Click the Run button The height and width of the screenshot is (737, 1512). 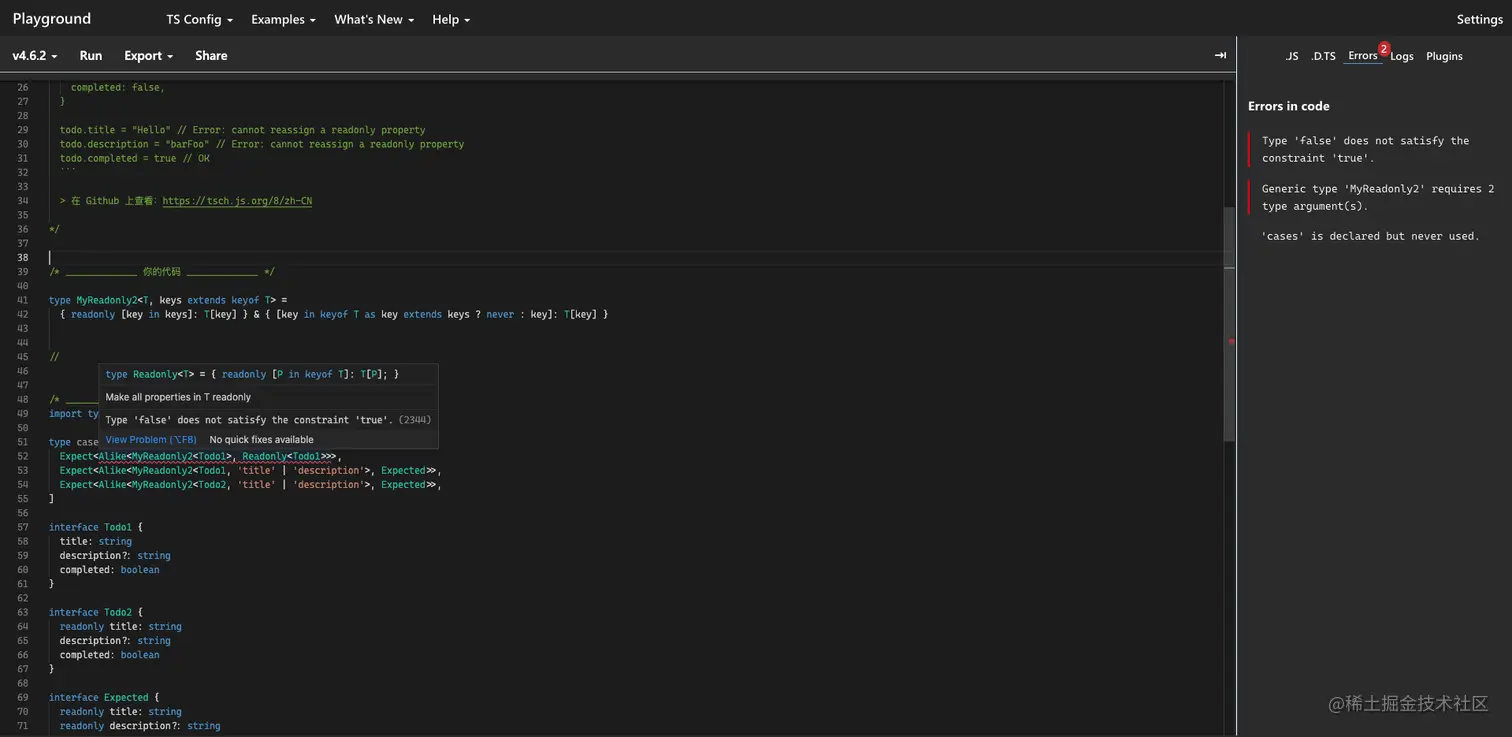pyautogui.click(x=91, y=56)
